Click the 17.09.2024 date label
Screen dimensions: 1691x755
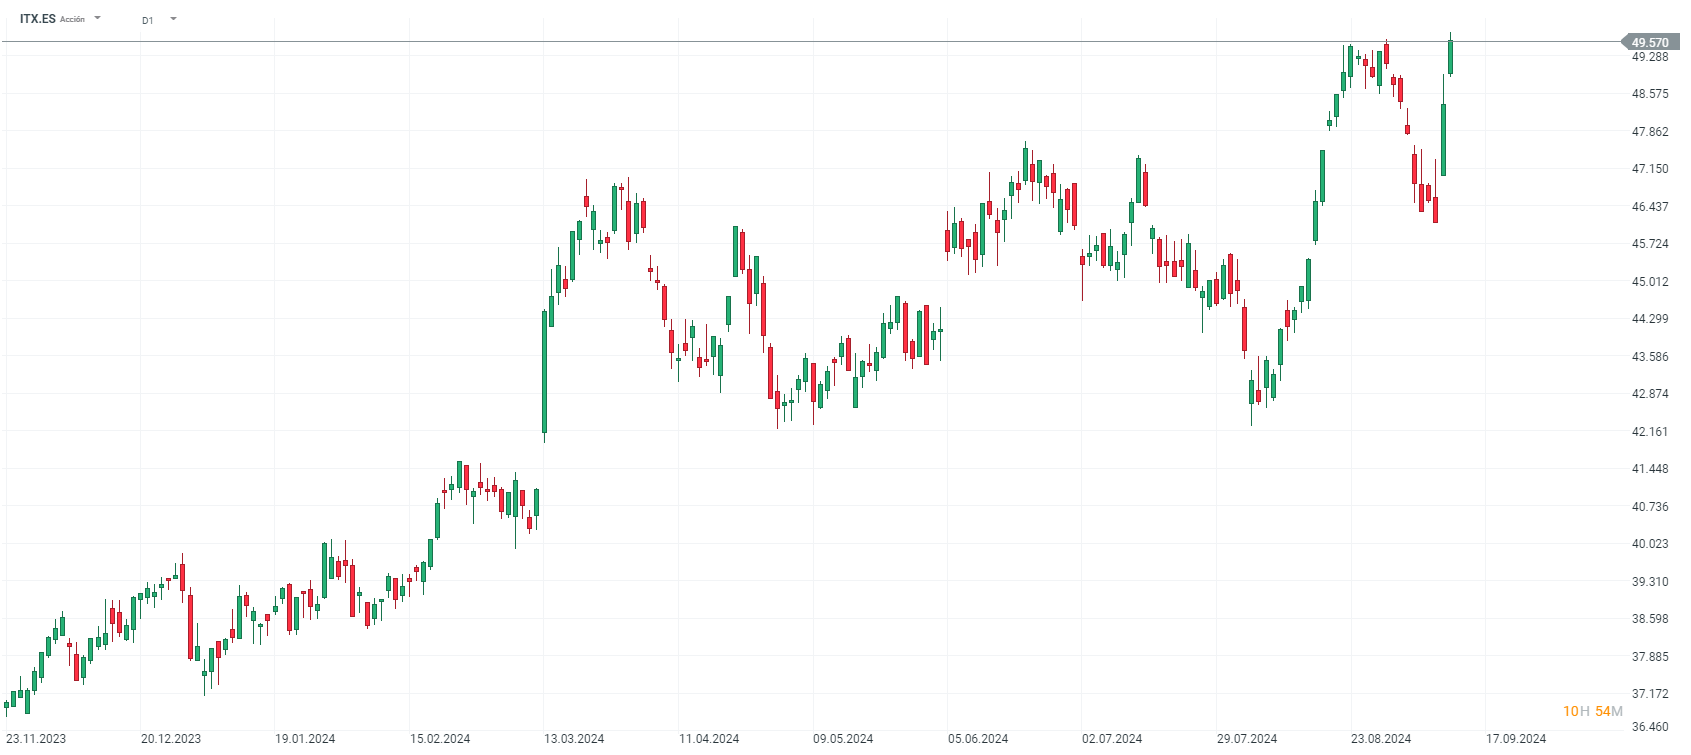coord(1516,739)
